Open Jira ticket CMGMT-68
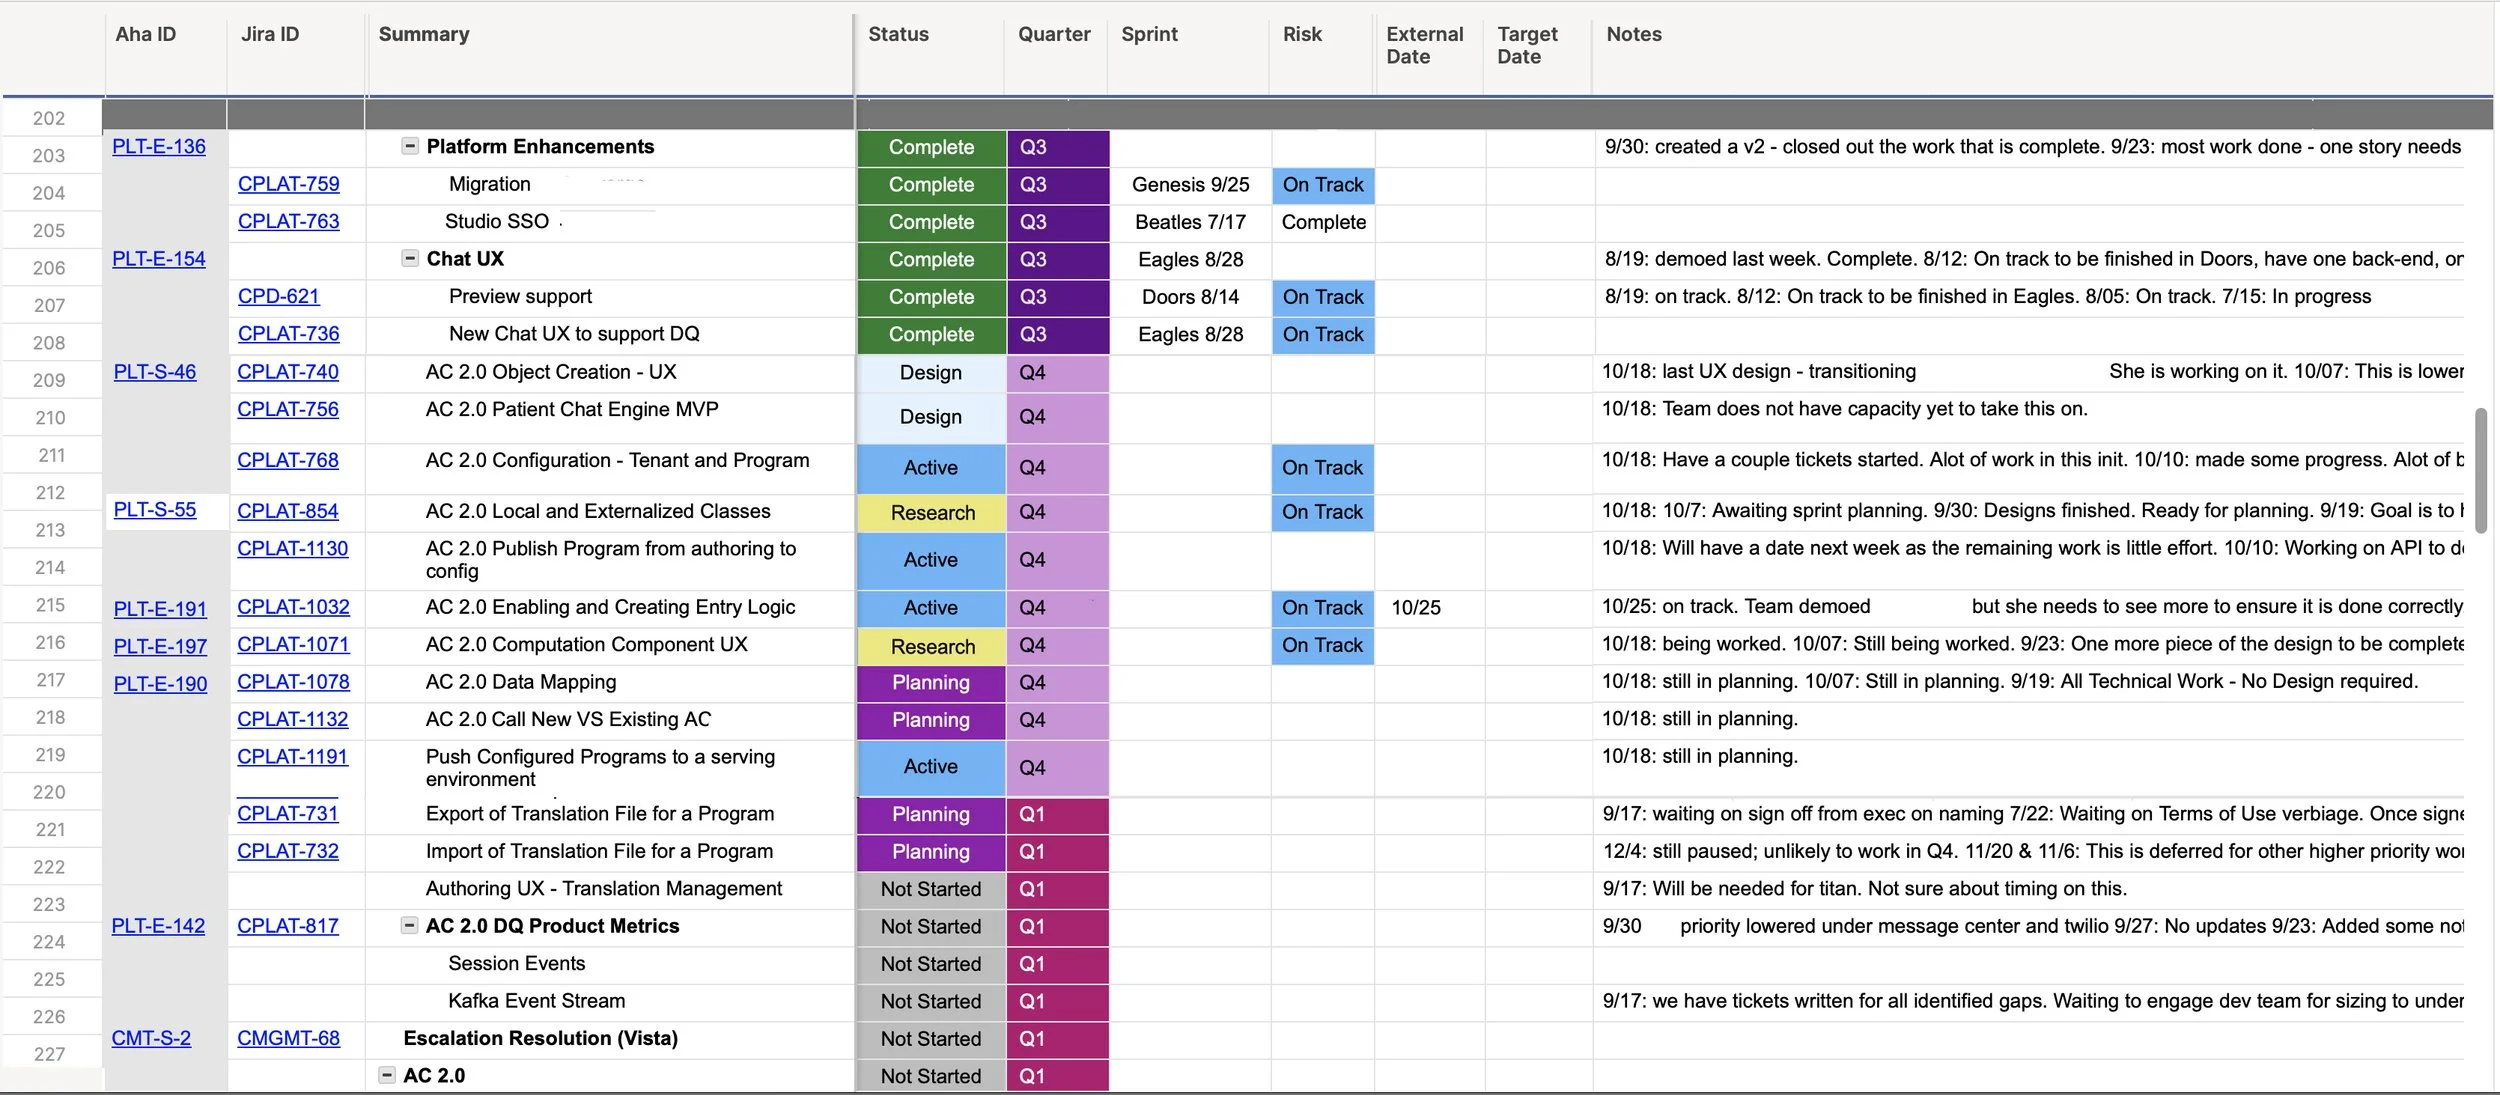The height and width of the screenshot is (1095, 2500). tap(288, 1038)
